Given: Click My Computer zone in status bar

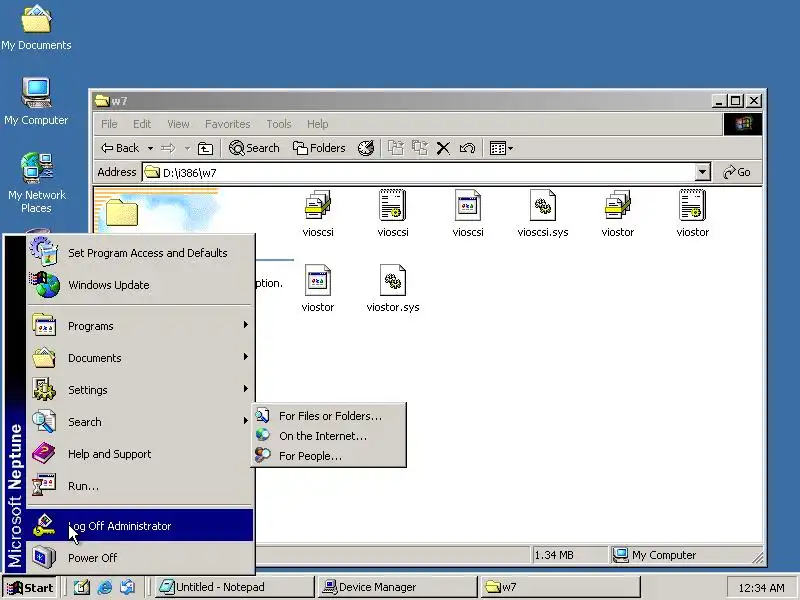Looking at the screenshot, I should point(681,555).
